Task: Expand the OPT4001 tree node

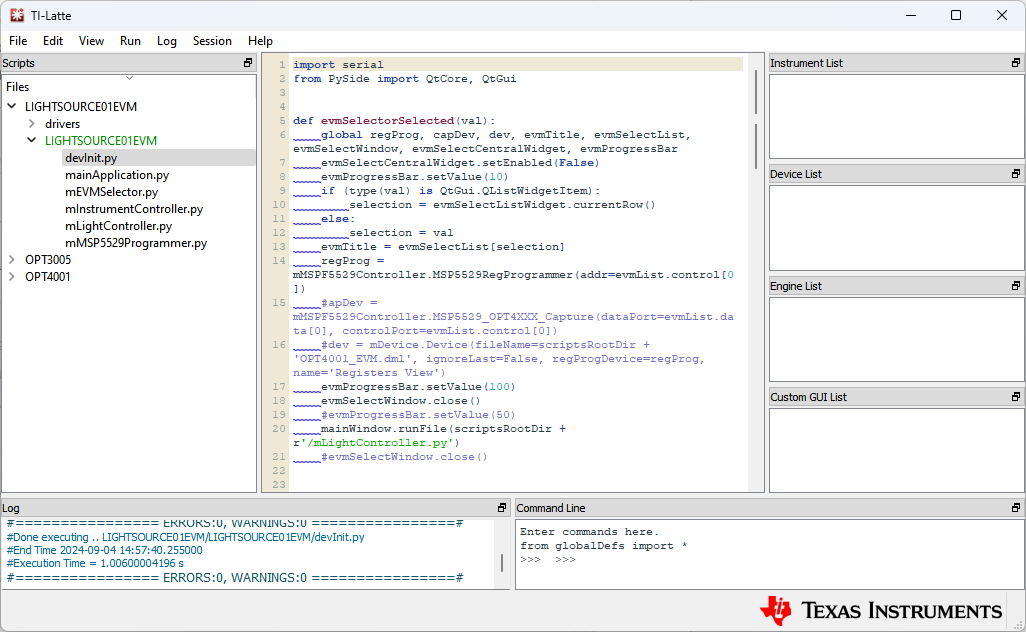Action: 12,277
